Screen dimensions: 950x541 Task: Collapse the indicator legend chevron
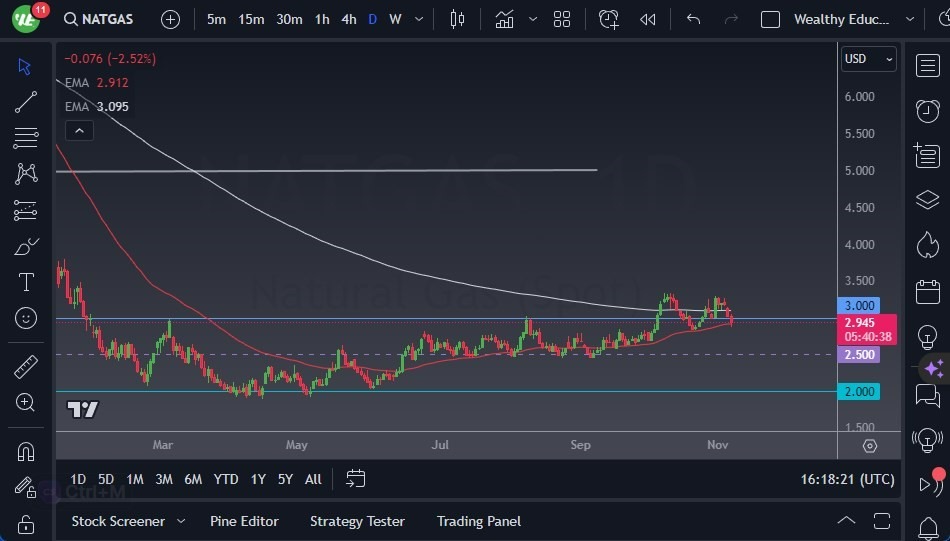click(78, 130)
